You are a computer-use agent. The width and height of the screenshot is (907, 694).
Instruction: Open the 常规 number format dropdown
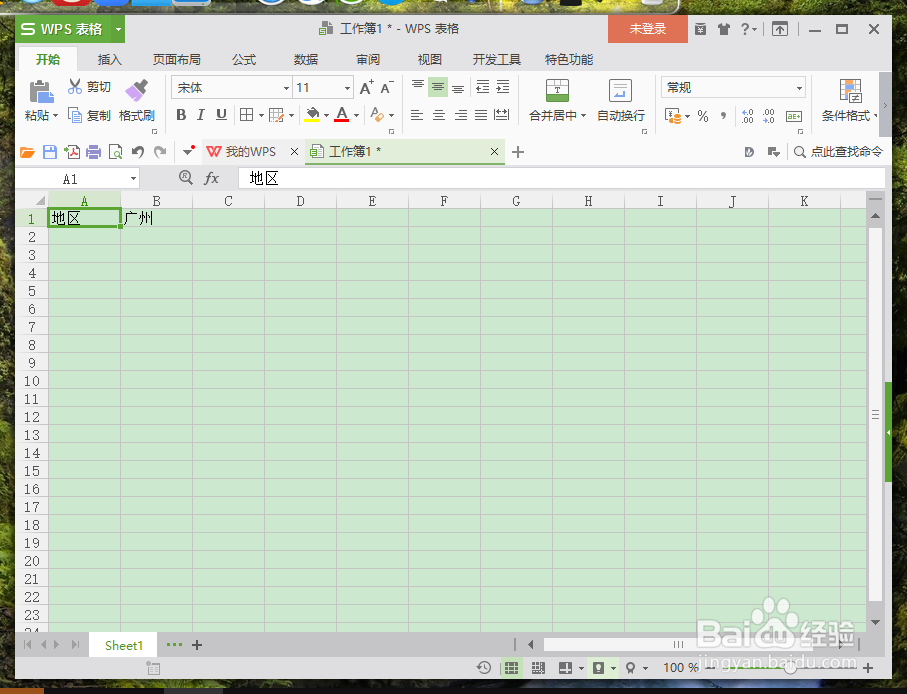pos(799,88)
